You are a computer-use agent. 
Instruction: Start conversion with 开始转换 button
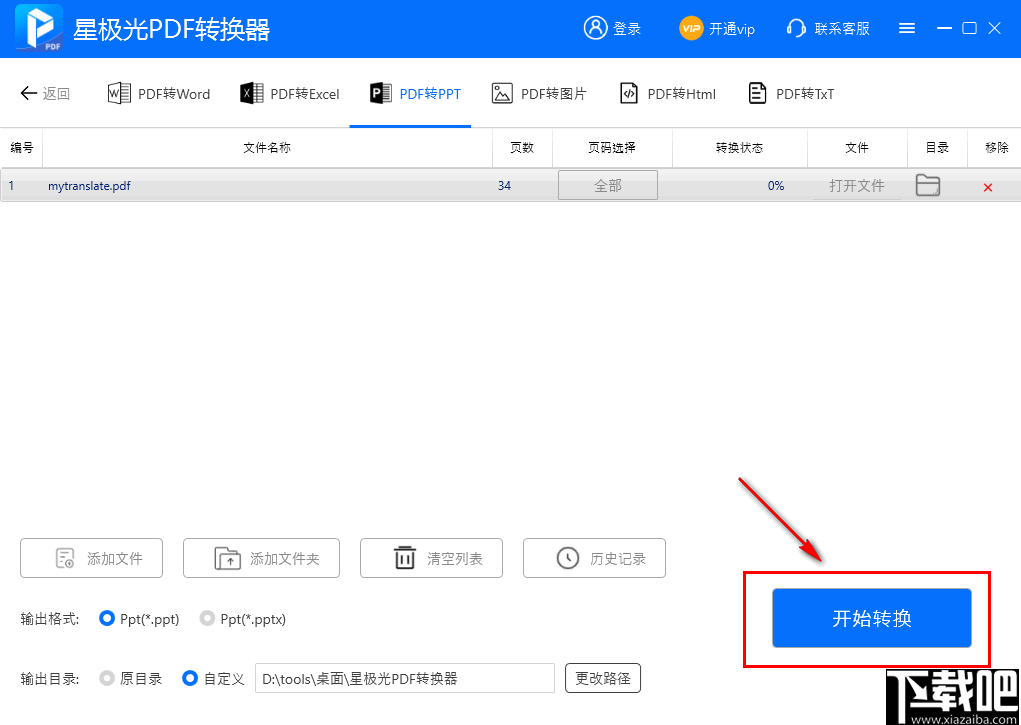tap(869, 618)
